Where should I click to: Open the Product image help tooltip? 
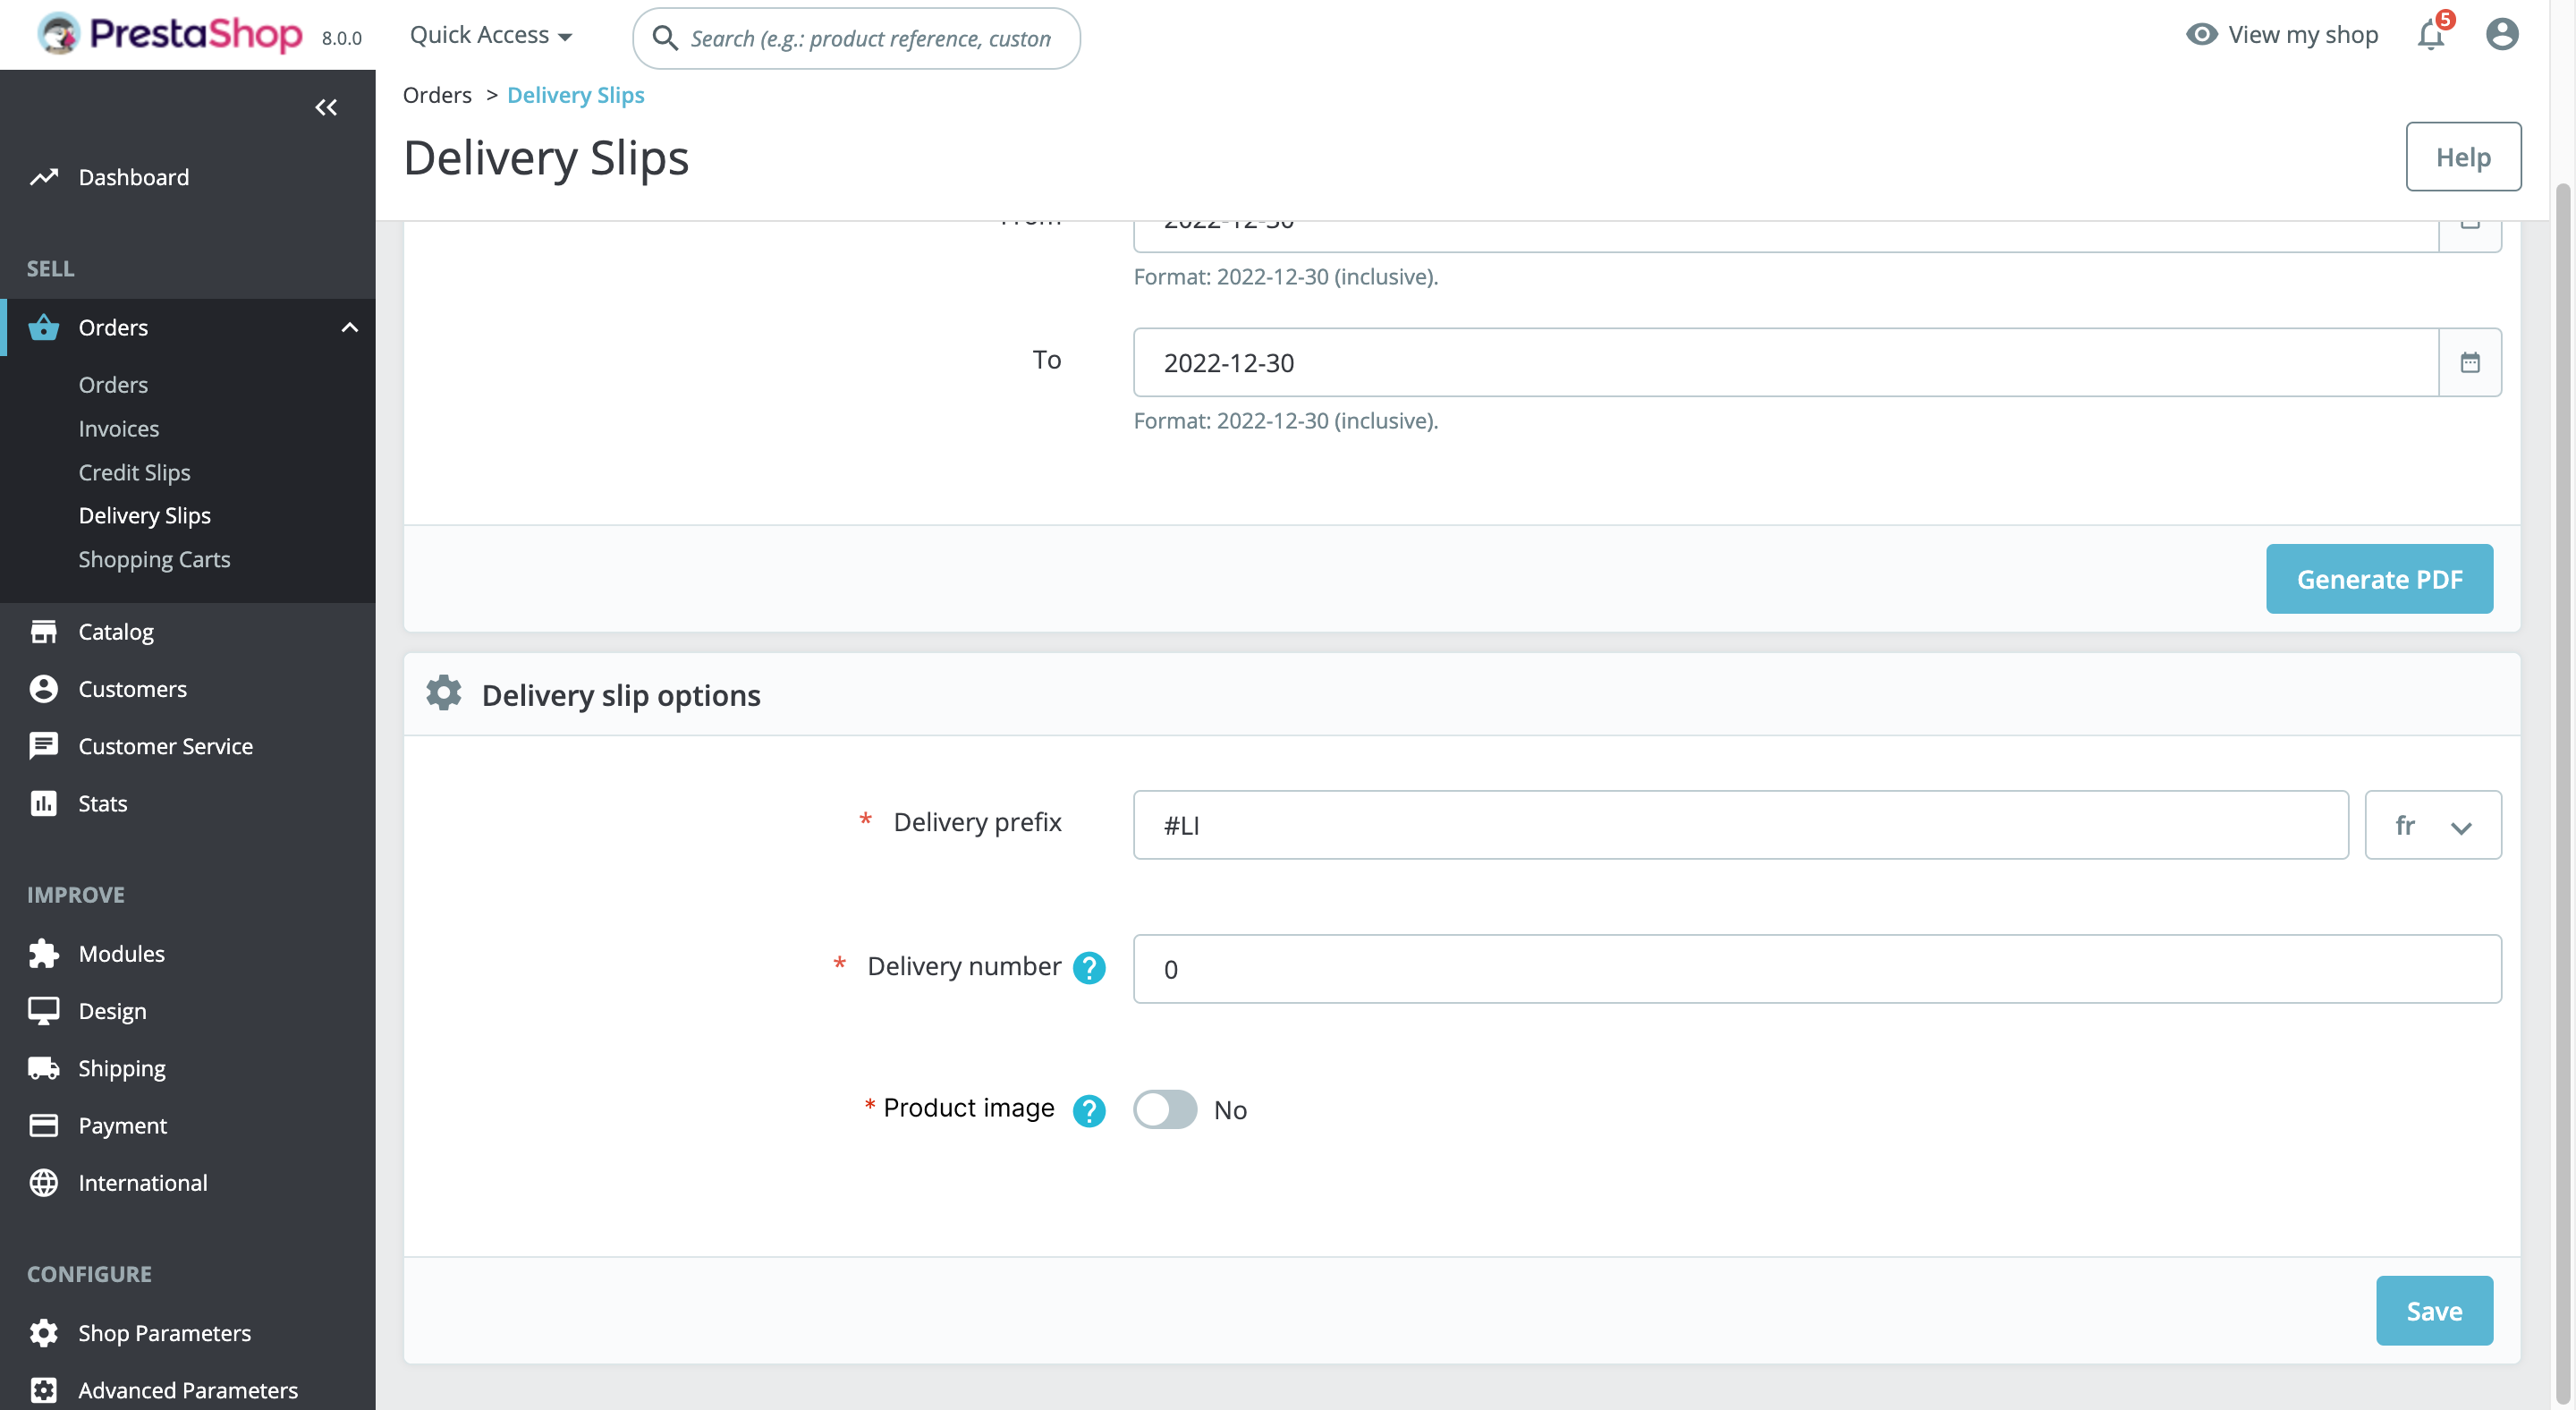[1089, 1110]
